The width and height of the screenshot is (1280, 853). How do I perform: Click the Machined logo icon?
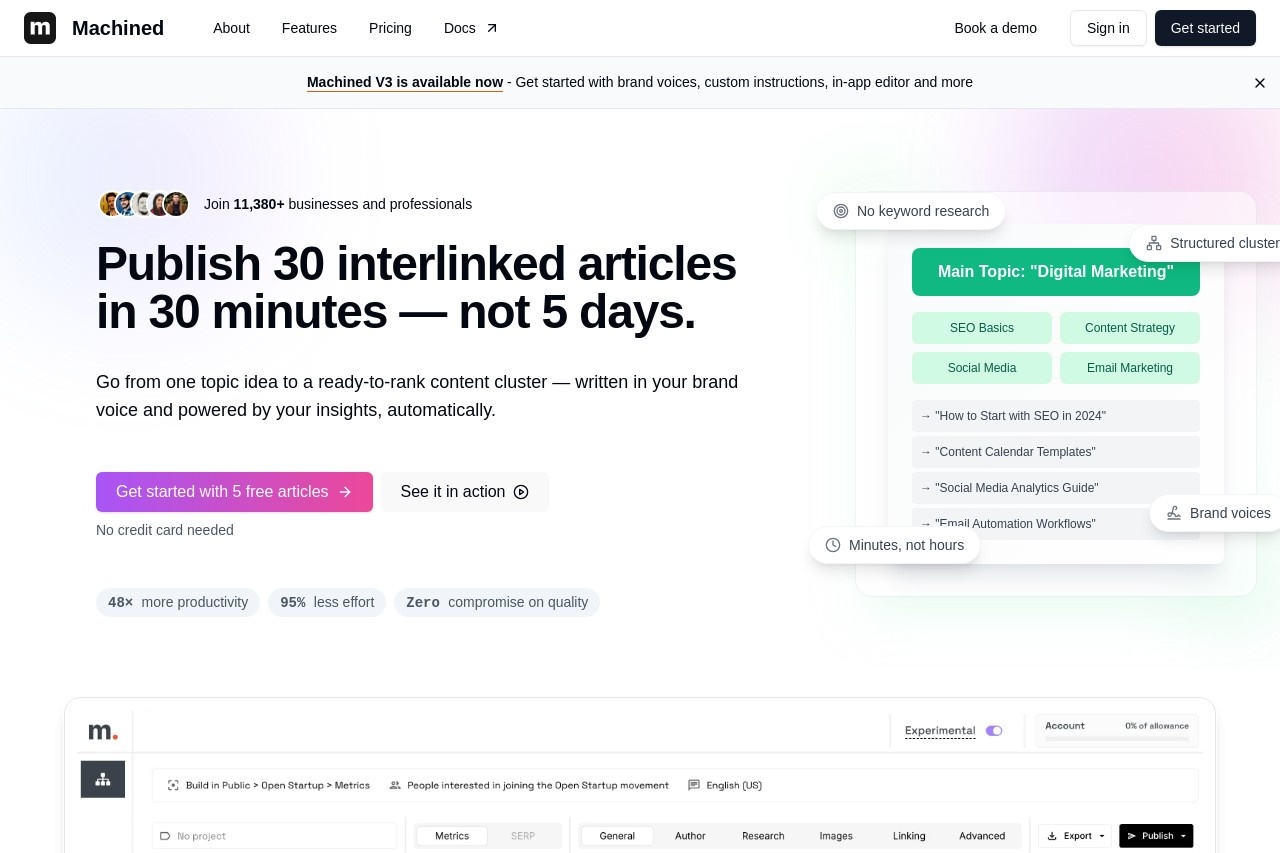coord(40,28)
